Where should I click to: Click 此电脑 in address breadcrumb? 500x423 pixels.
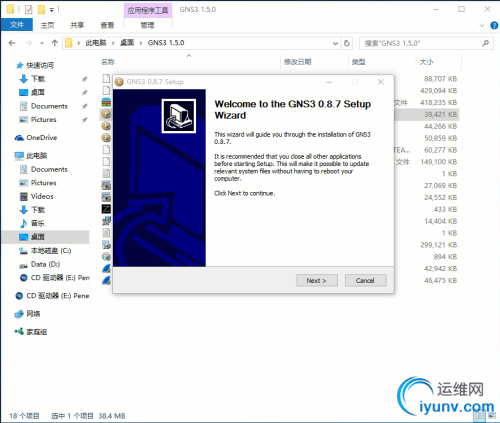(96, 43)
